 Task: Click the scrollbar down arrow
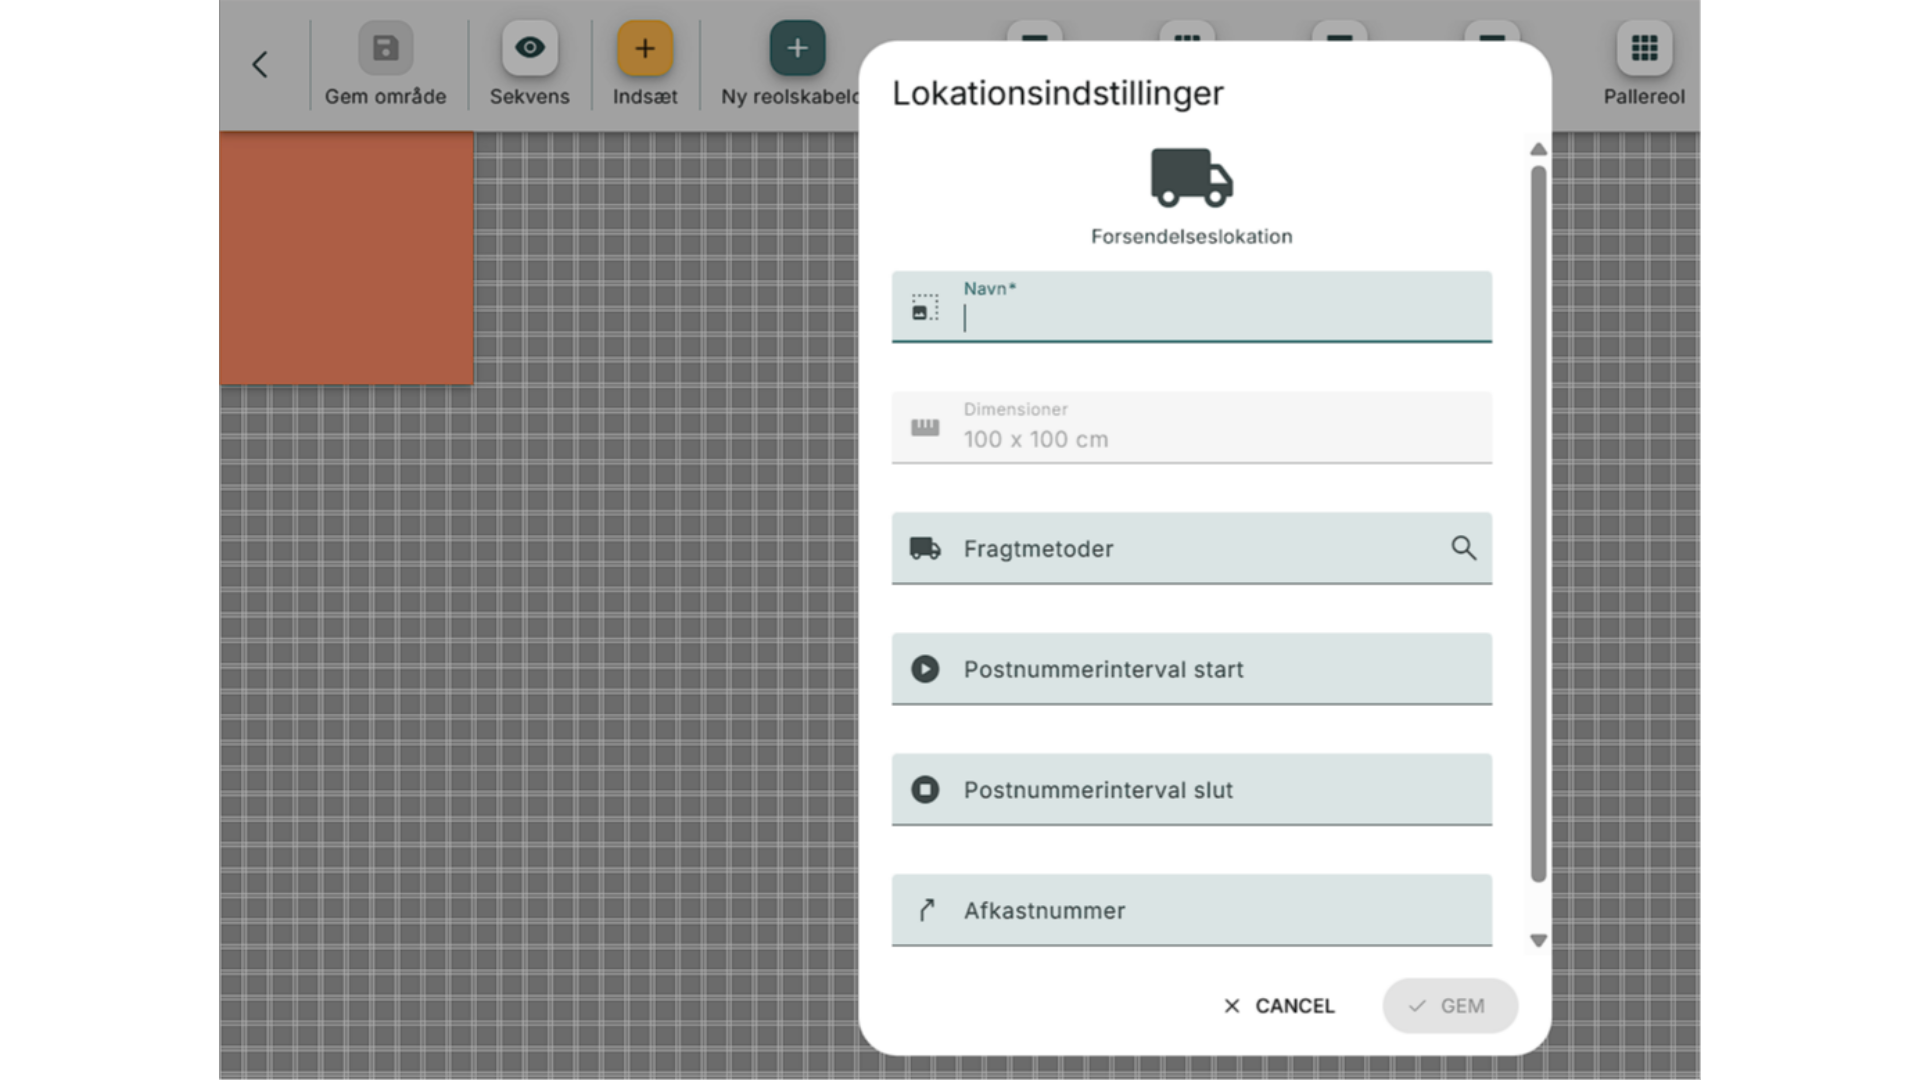point(1538,940)
